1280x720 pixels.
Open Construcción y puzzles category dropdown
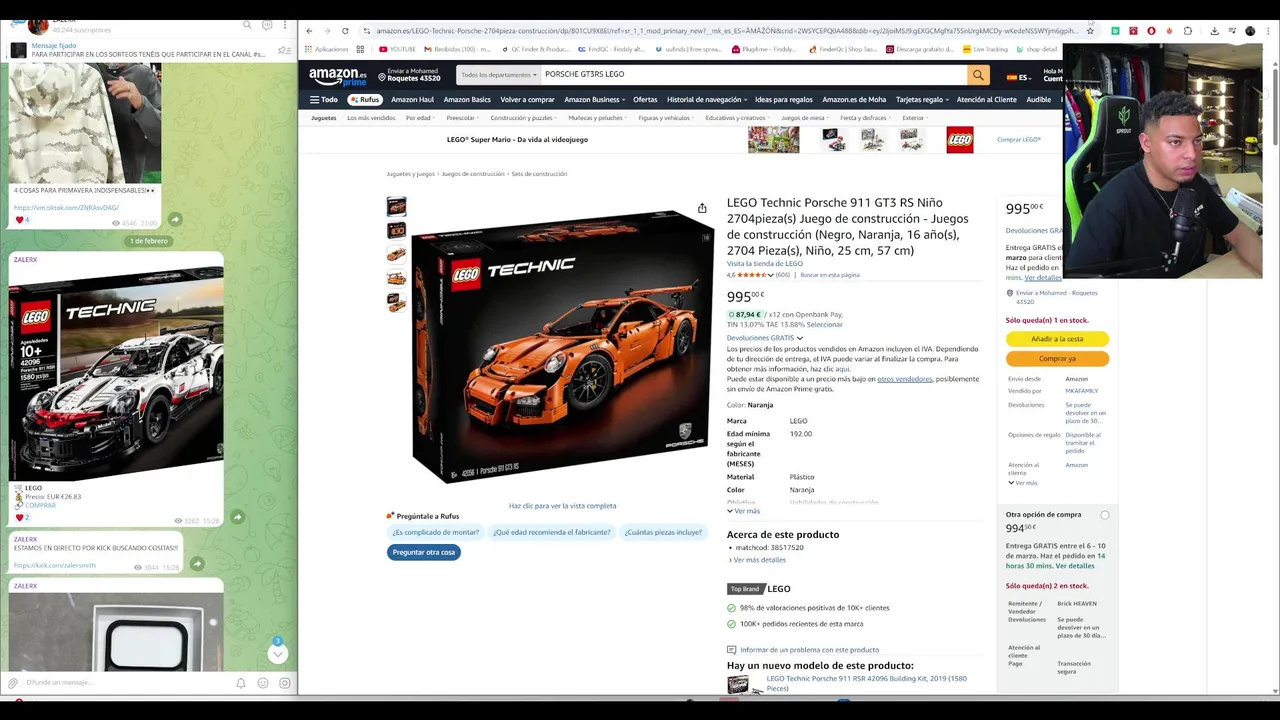523,118
